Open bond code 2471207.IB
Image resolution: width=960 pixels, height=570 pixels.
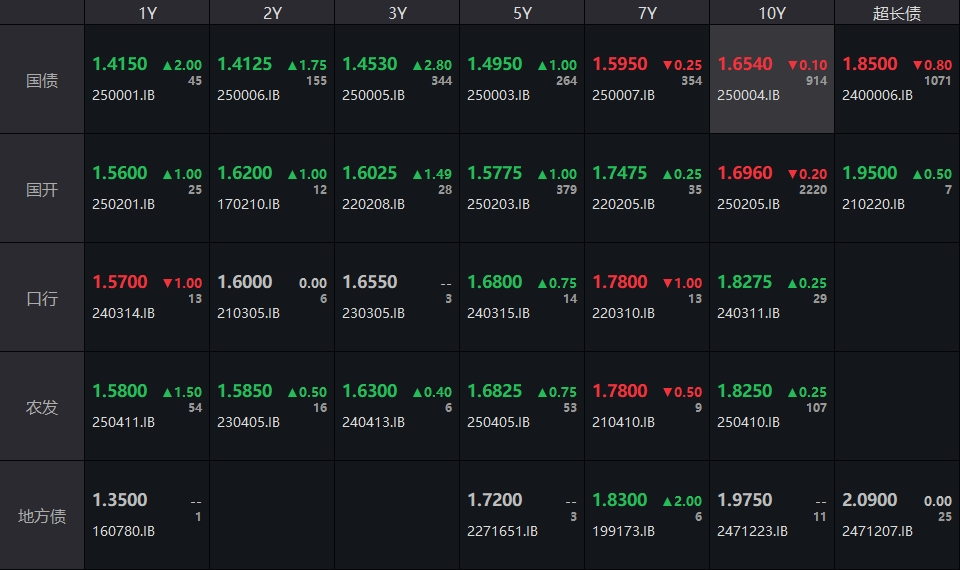click(x=877, y=531)
